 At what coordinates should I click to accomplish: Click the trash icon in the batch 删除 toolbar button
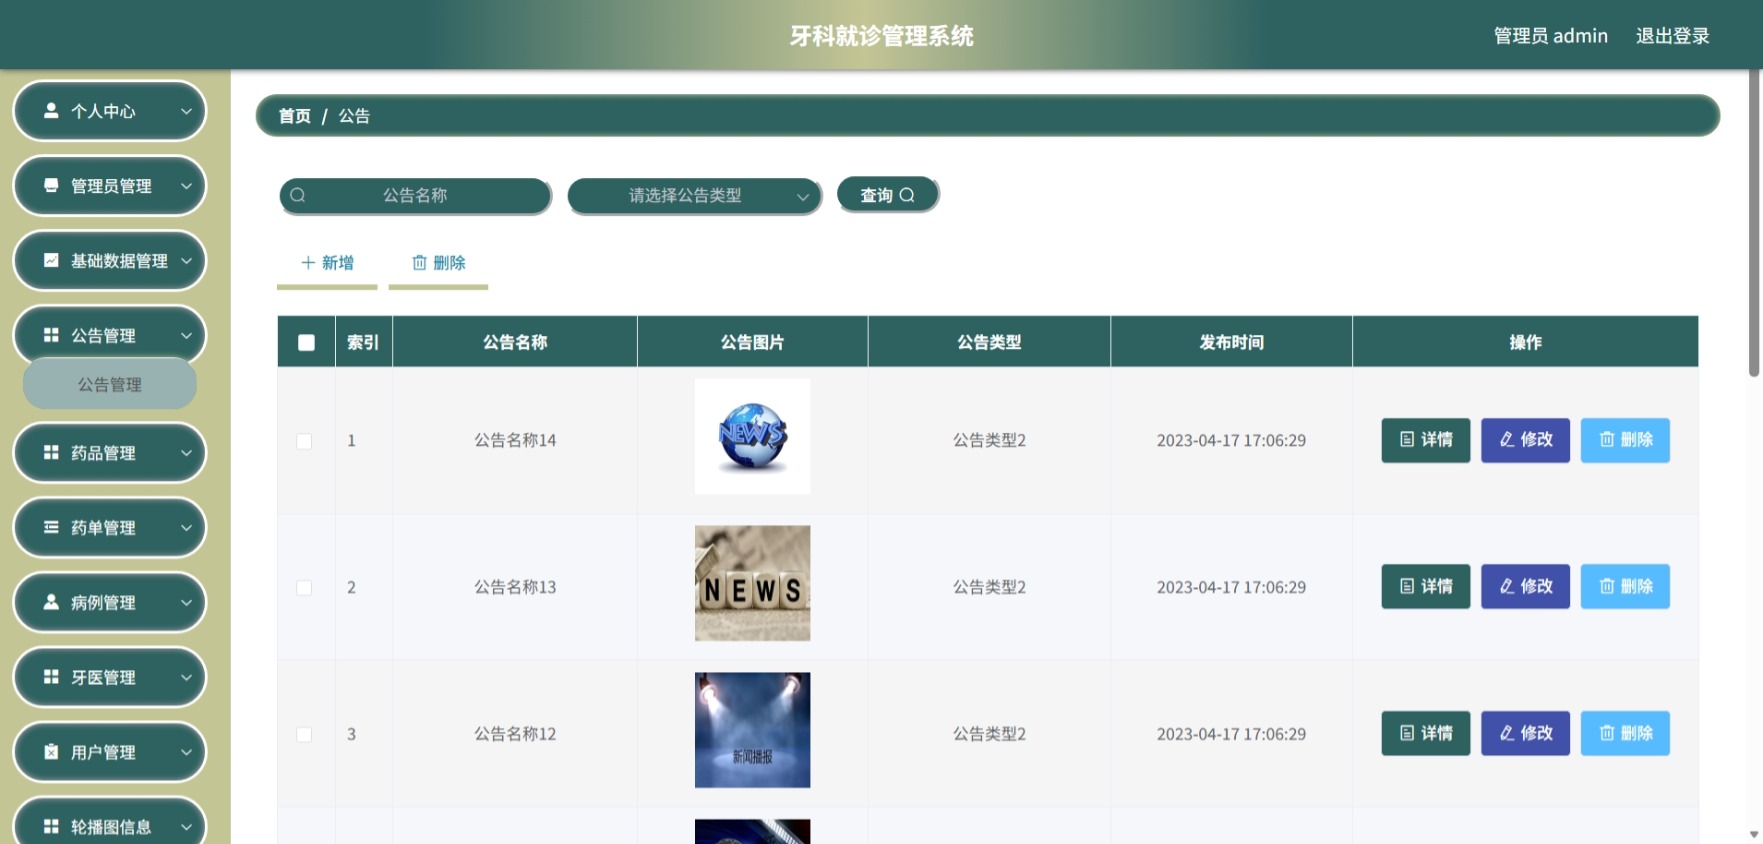420,263
